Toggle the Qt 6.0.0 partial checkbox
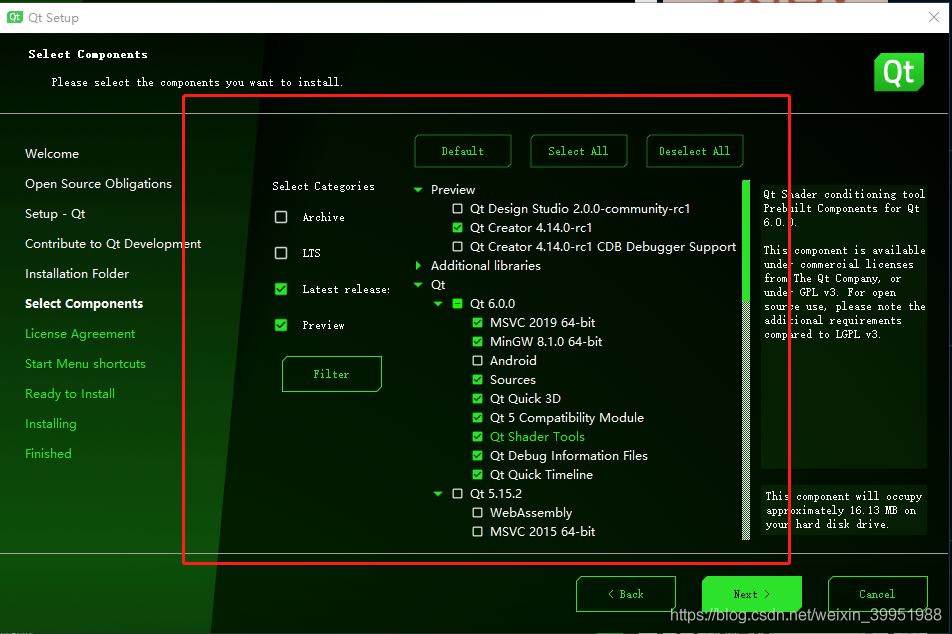Viewport: 952px width, 634px height. click(x=458, y=304)
